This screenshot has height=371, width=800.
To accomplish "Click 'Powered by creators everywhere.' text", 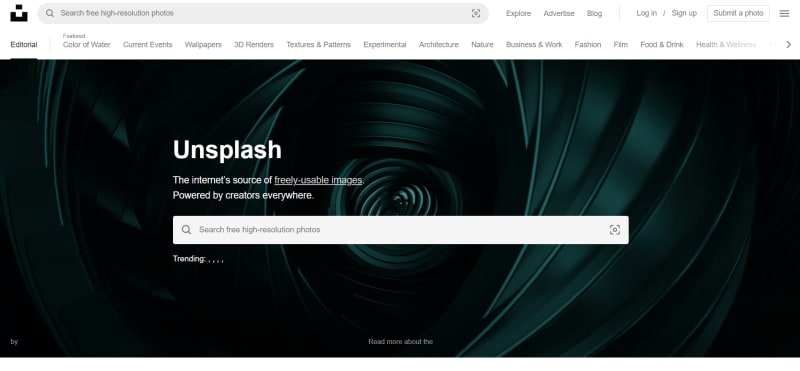I will [x=243, y=195].
